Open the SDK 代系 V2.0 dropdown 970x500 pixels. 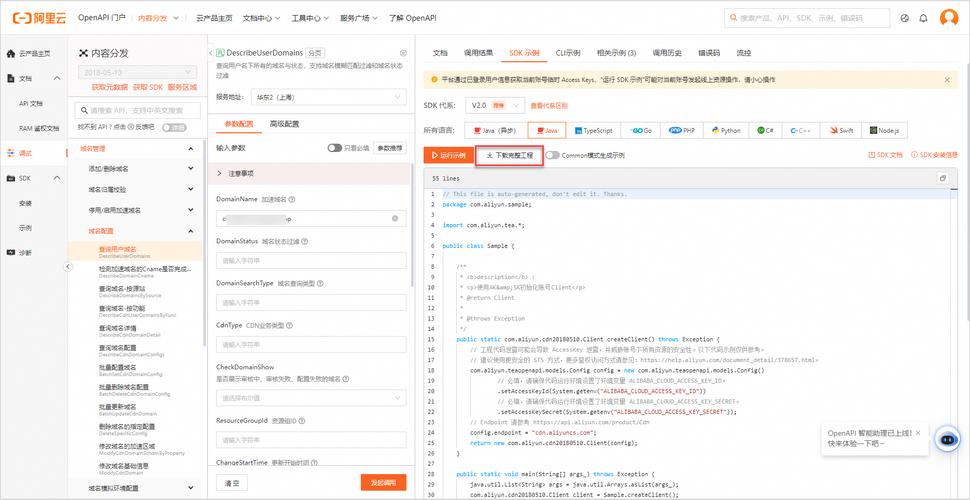click(496, 106)
